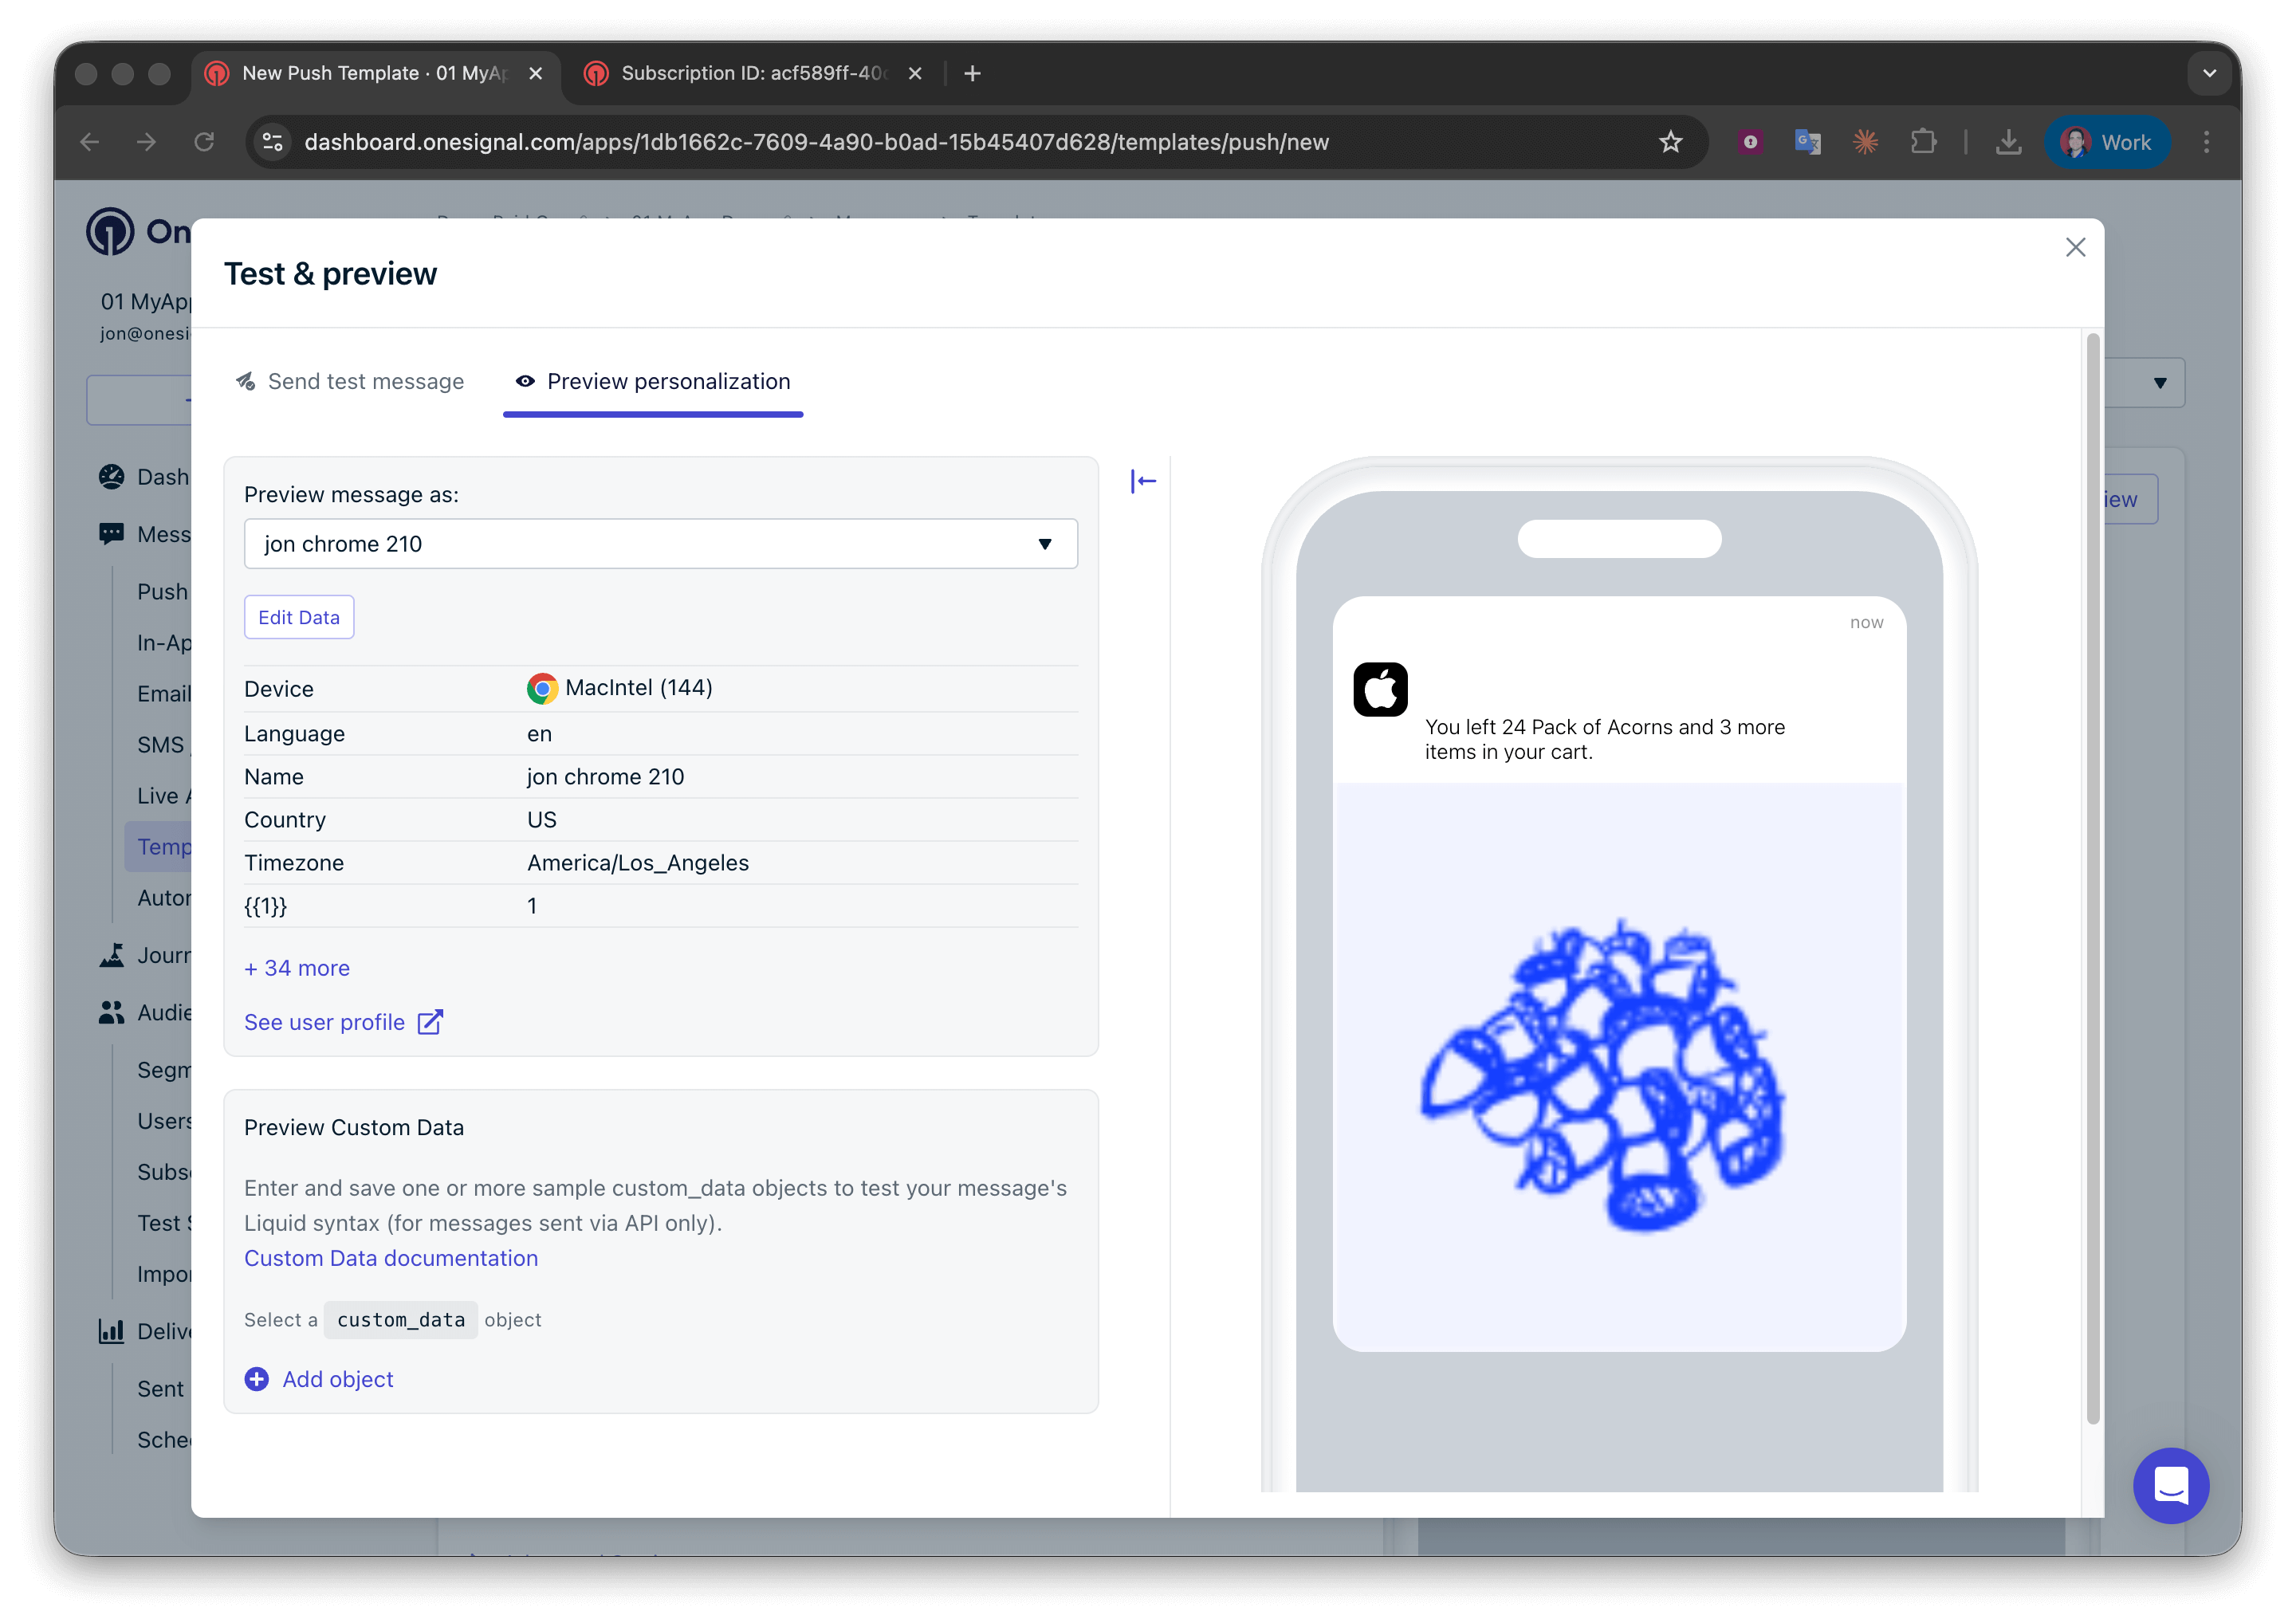Switch to the Subscription ID browser tab
Image resolution: width=2296 pixels, height=1623 pixels.
(750, 73)
